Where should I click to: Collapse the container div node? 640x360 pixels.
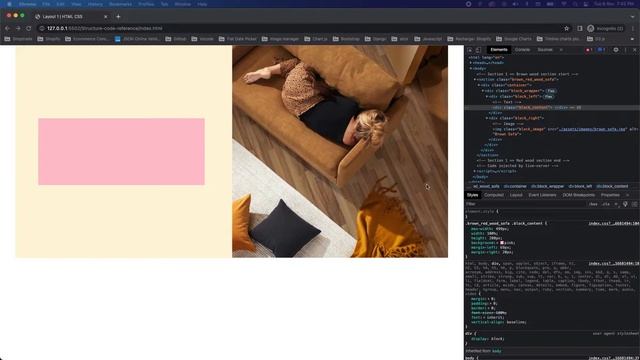click(x=479, y=85)
